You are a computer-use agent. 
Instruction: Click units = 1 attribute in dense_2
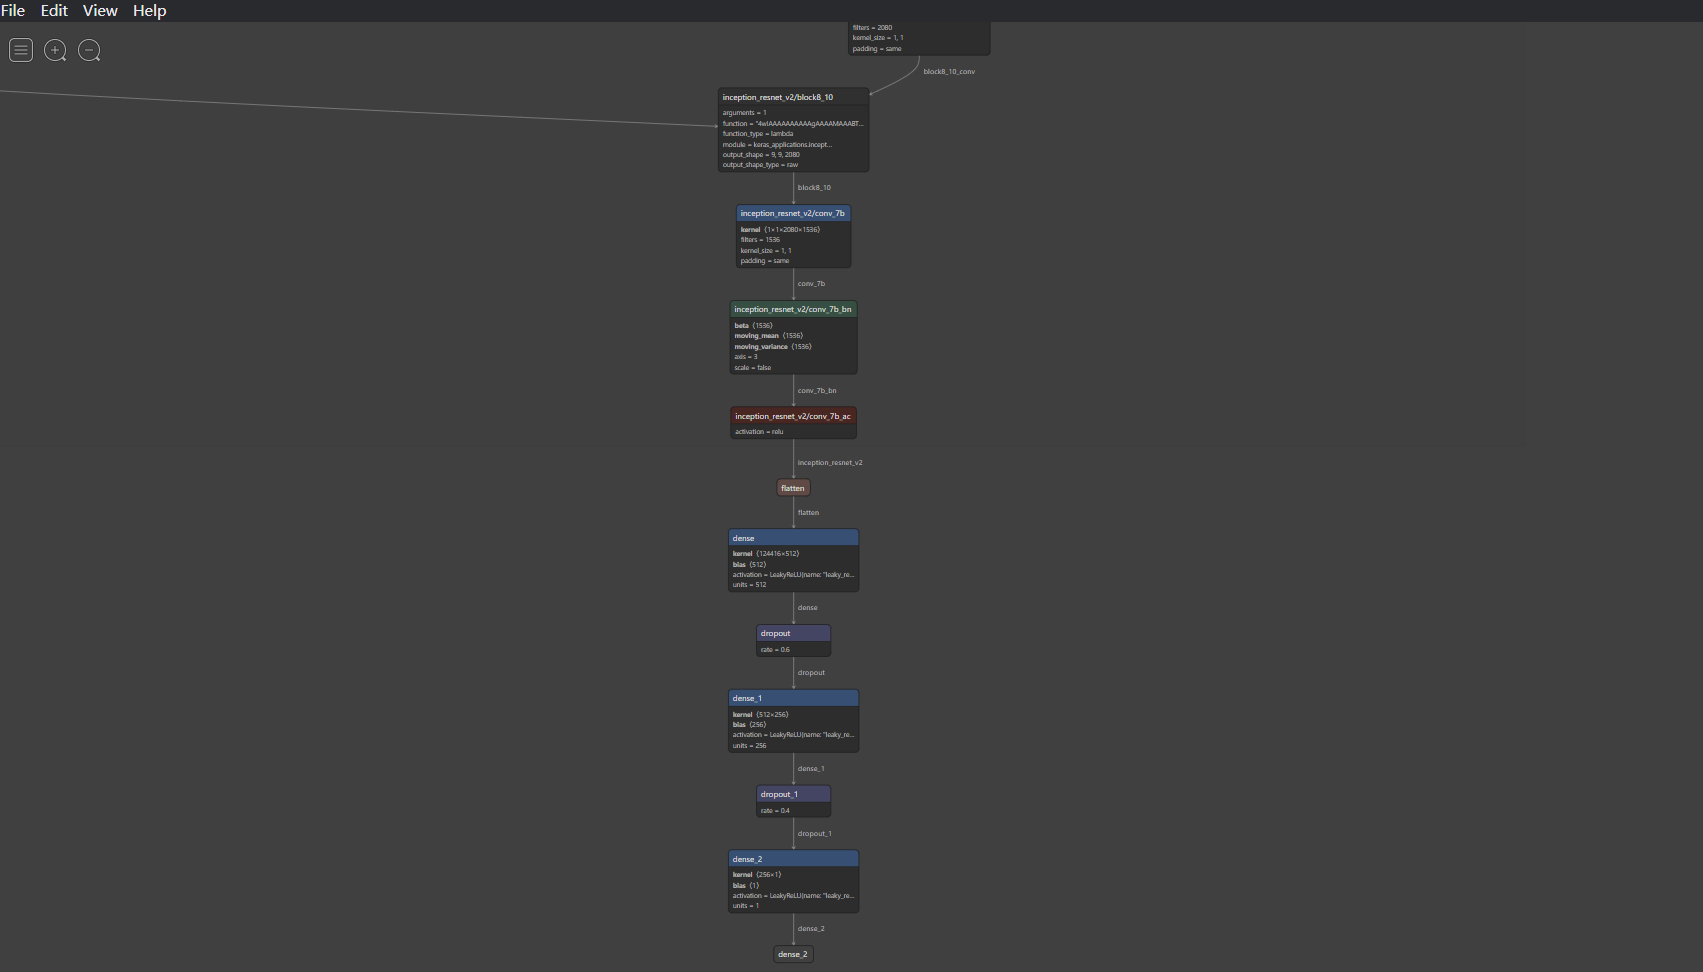[746, 906]
